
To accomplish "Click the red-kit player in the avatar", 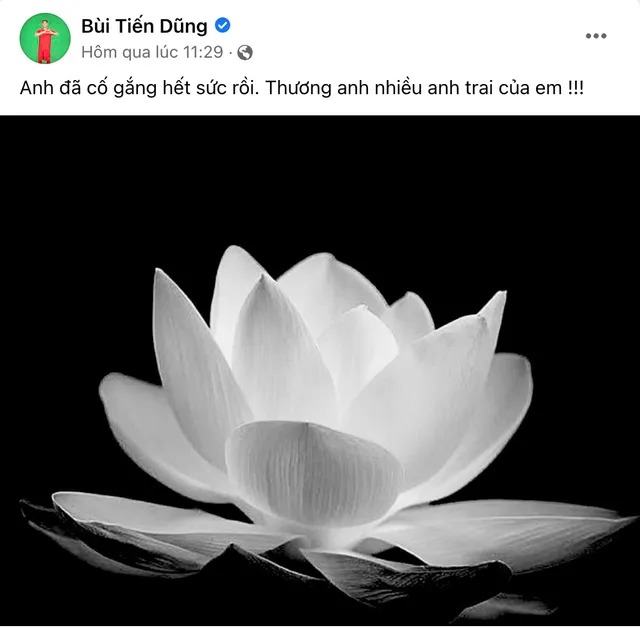I will (45, 42).
